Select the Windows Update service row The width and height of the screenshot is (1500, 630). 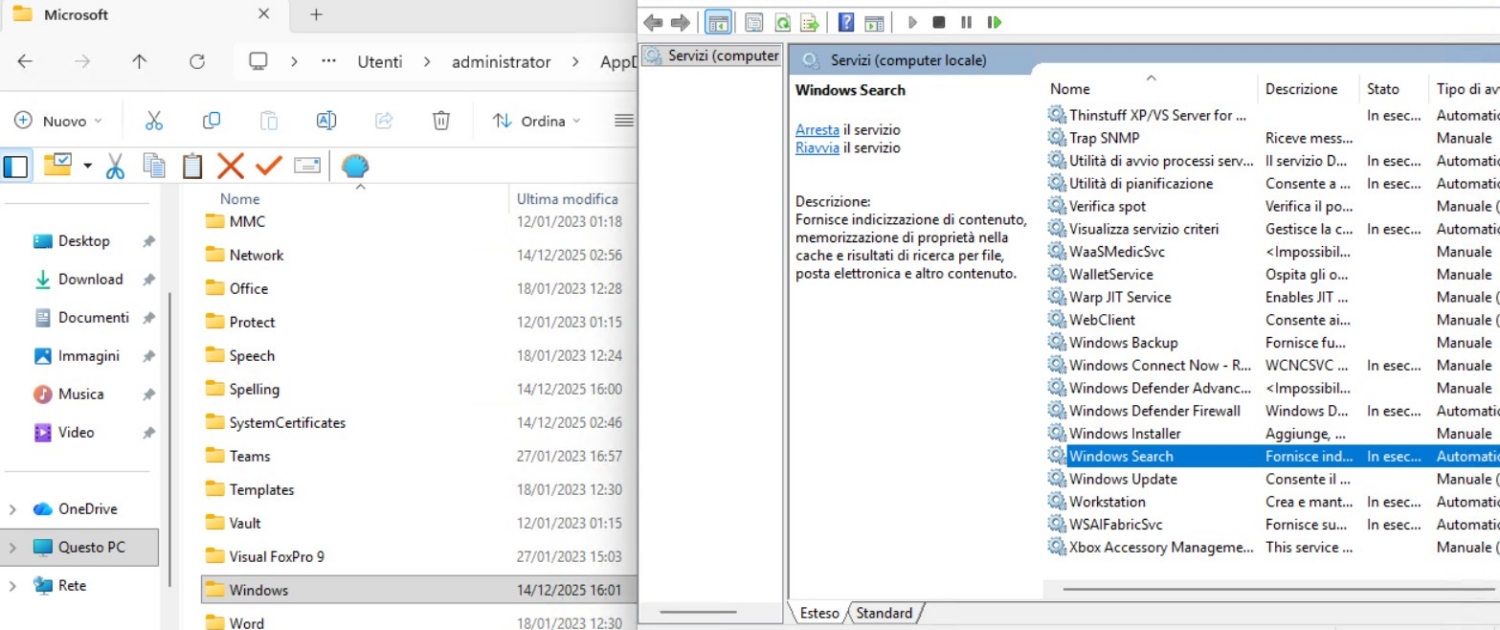[x=1123, y=479]
